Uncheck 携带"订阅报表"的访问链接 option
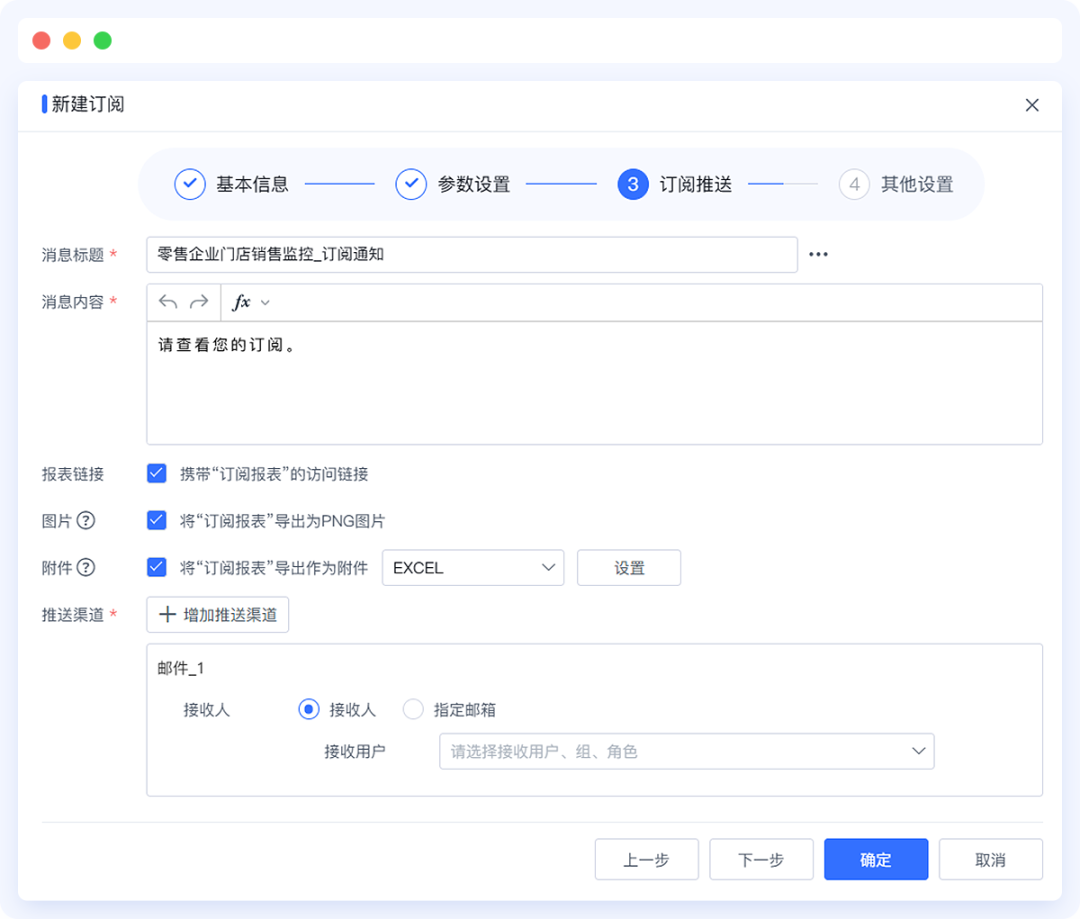The height and width of the screenshot is (919, 1080). (x=156, y=473)
